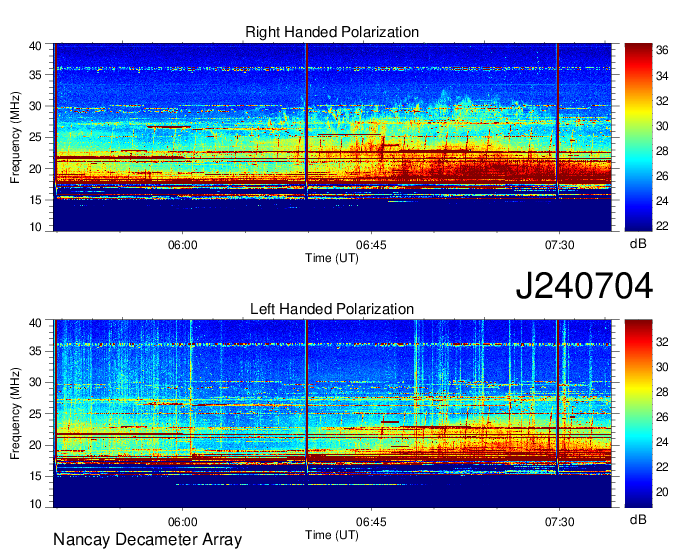
Task: Click 20 MHz tick on Left Handed plot
Action: click(36, 445)
